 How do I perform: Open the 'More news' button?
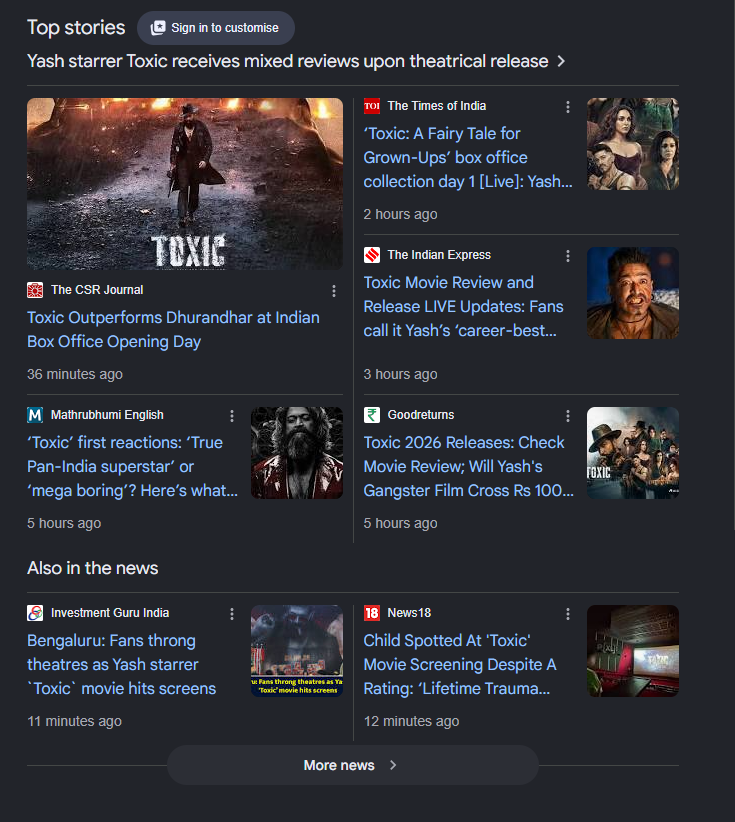[352, 765]
